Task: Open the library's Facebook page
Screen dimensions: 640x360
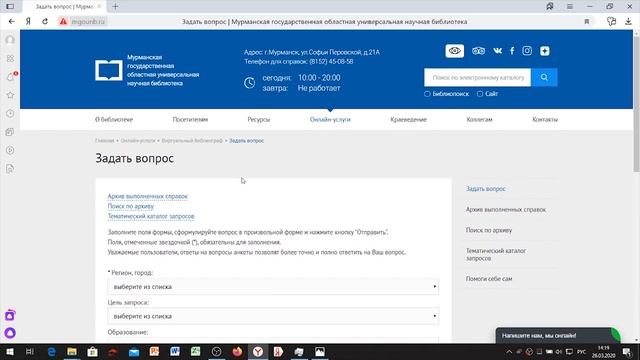Action: tap(512, 51)
